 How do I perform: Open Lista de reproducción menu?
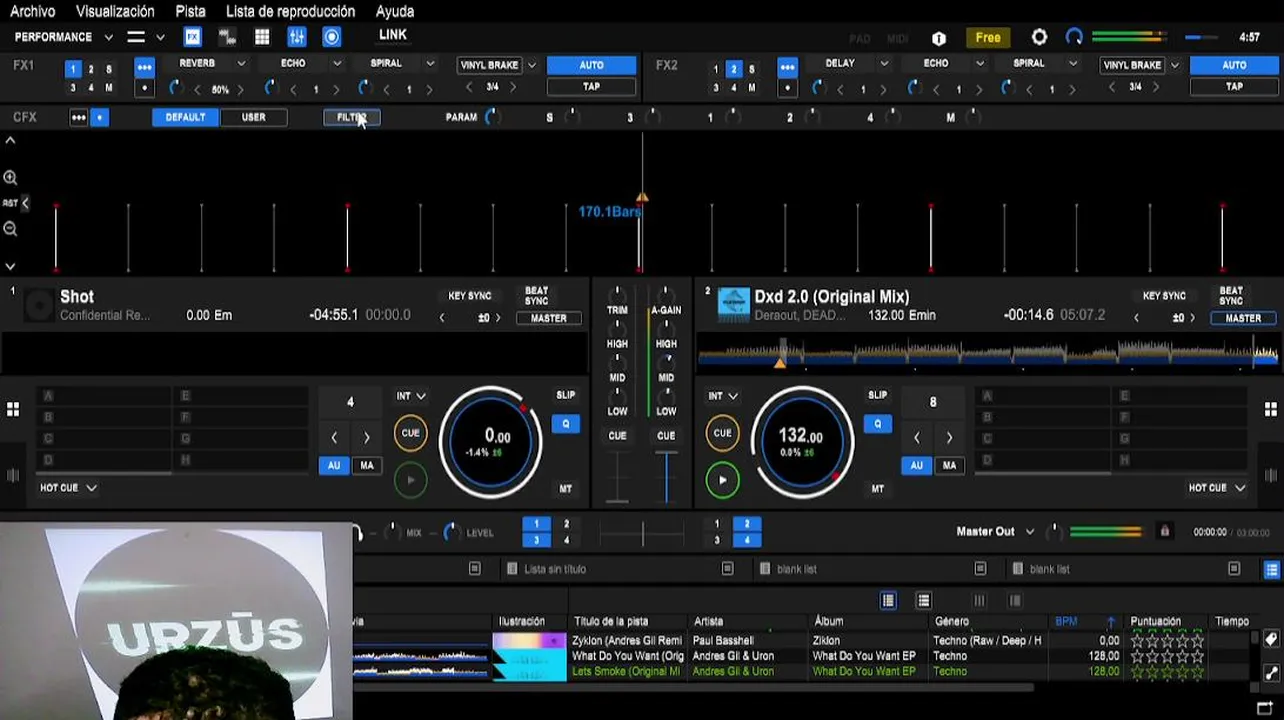click(290, 11)
